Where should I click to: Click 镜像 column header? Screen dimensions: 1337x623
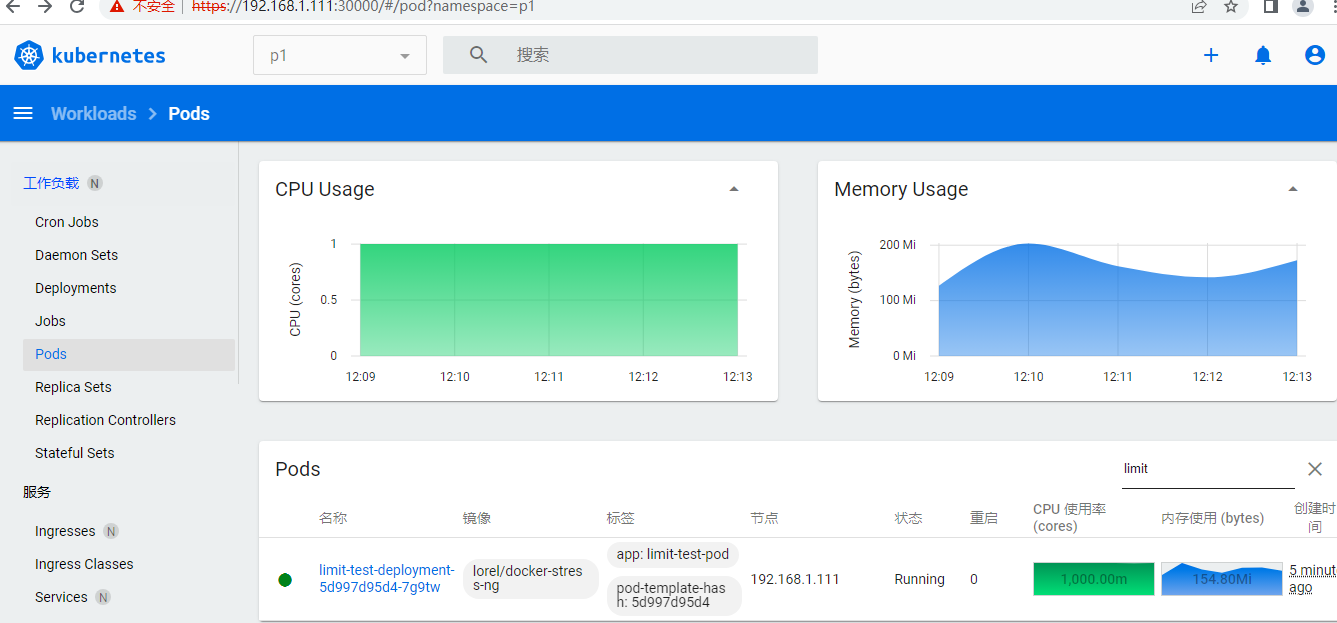[x=477, y=518]
